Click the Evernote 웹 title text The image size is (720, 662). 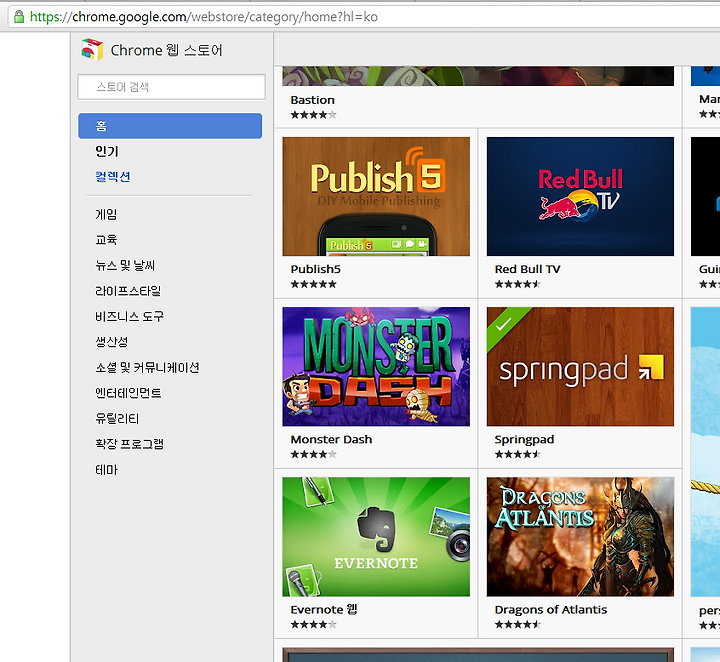tap(324, 610)
